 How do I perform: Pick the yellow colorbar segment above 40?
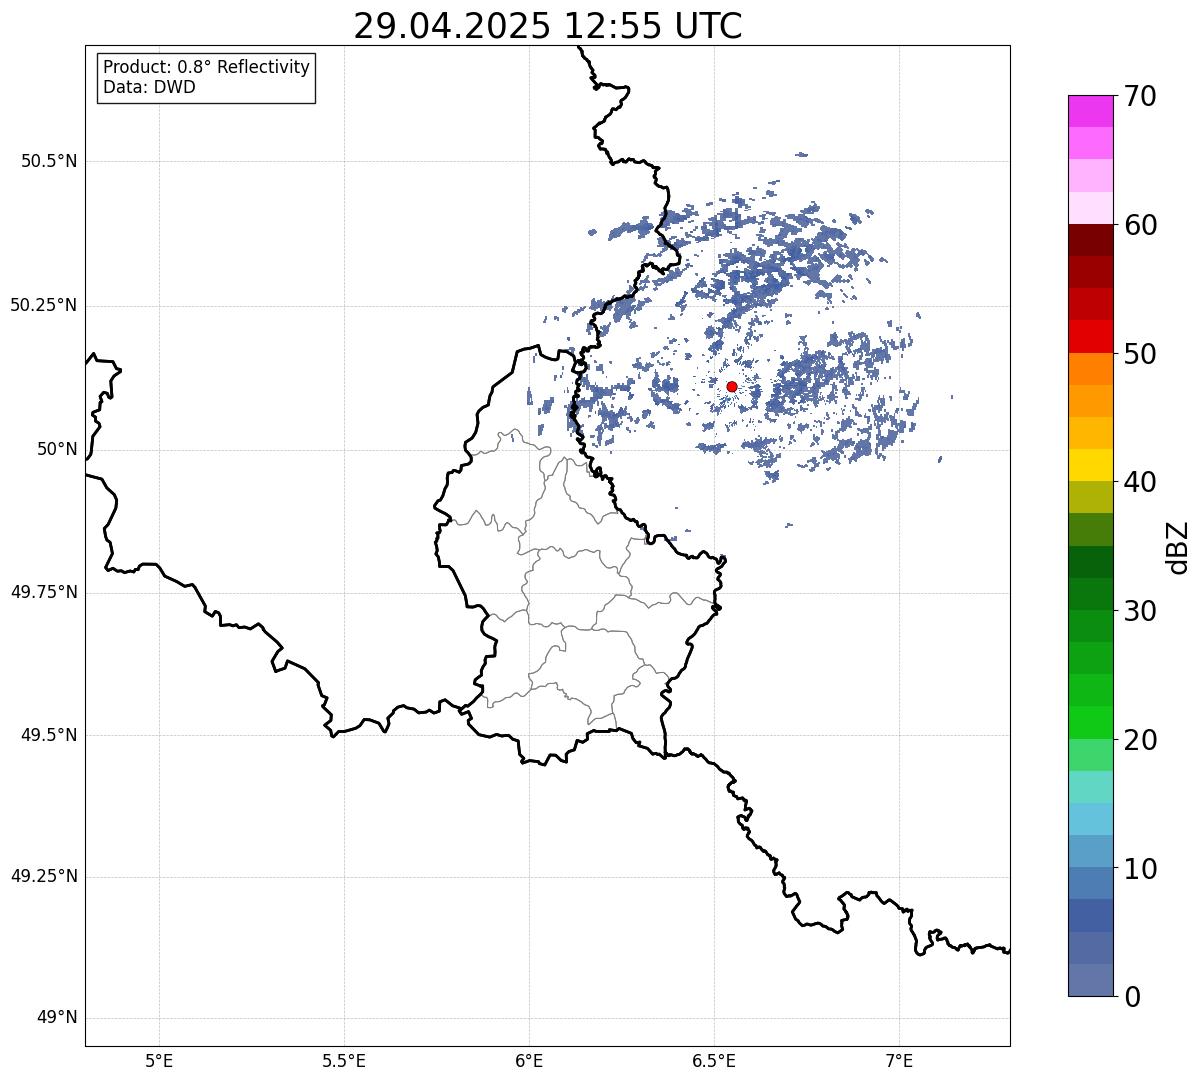[x=1090, y=465]
